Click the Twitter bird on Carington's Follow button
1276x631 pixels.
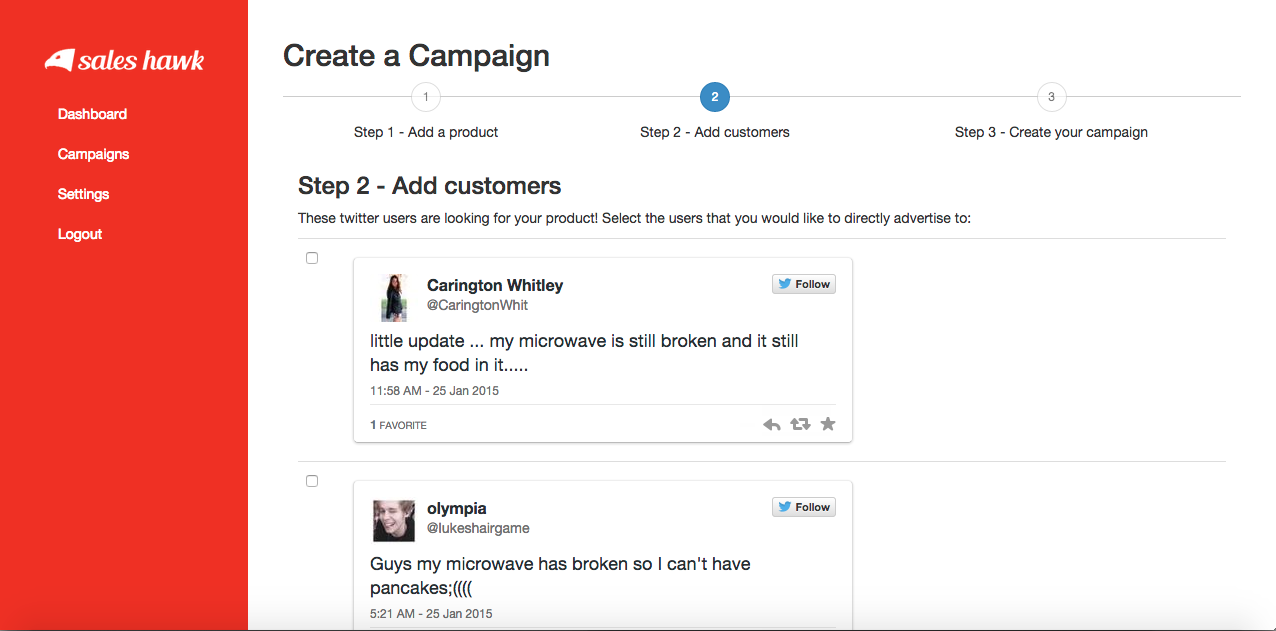784,283
